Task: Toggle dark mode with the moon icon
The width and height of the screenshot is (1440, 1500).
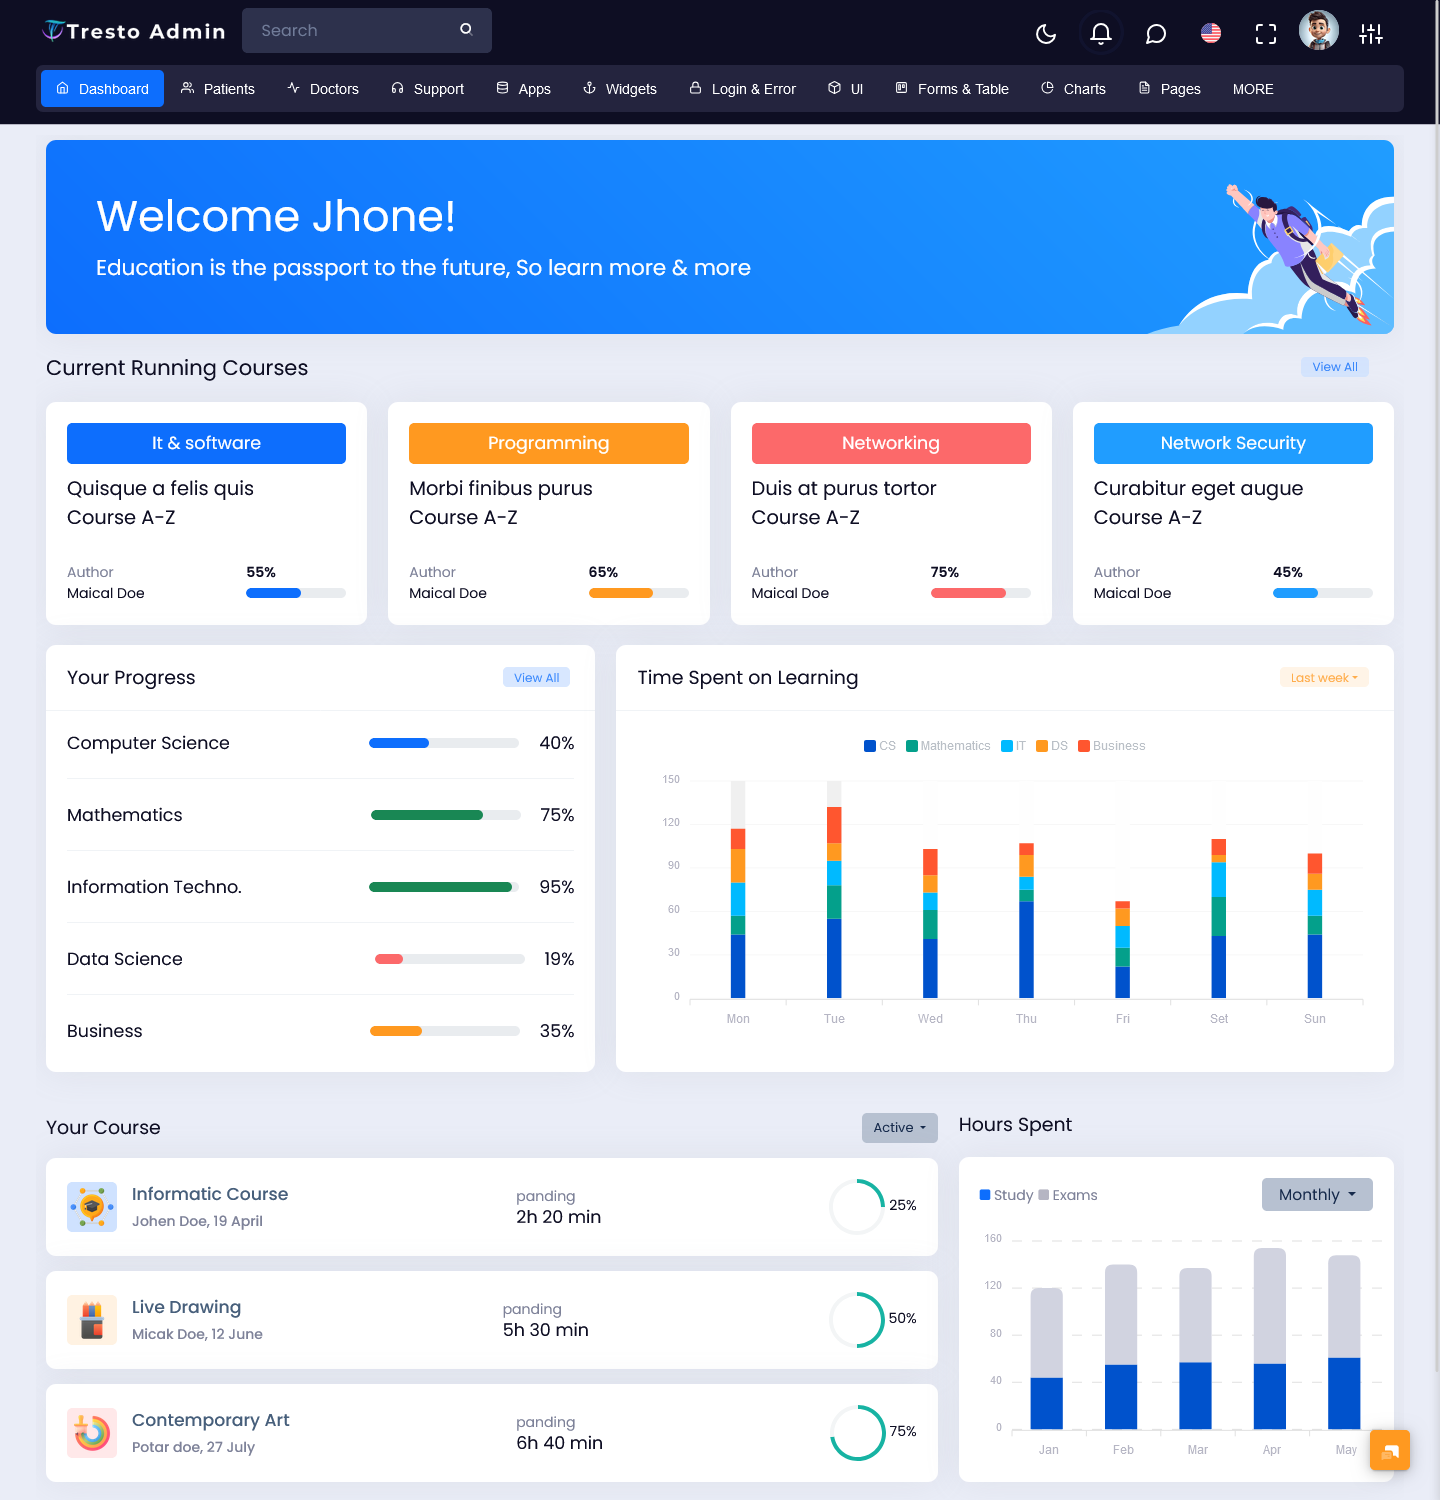Action: point(1046,34)
